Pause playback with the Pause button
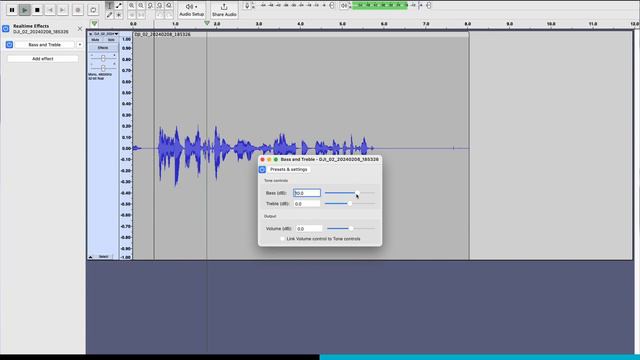The height and width of the screenshot is (360, 640). click(x=12, y=10)
